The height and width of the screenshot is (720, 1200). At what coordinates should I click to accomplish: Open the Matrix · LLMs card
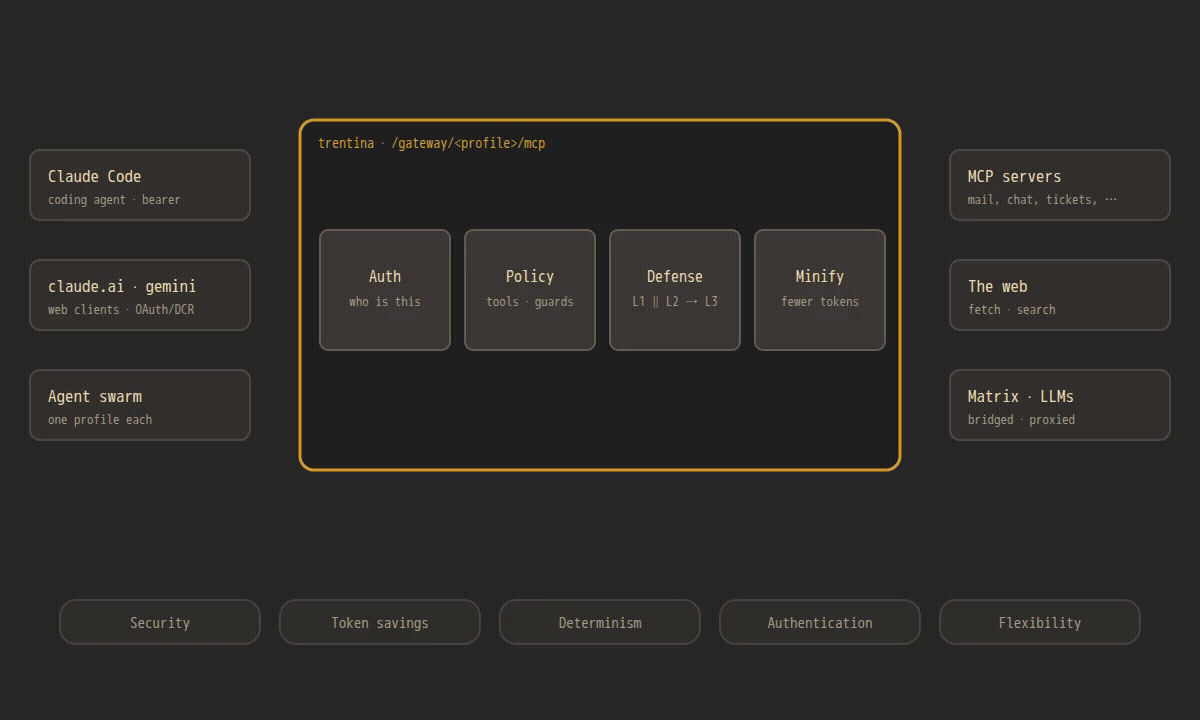click(1060, 405)
